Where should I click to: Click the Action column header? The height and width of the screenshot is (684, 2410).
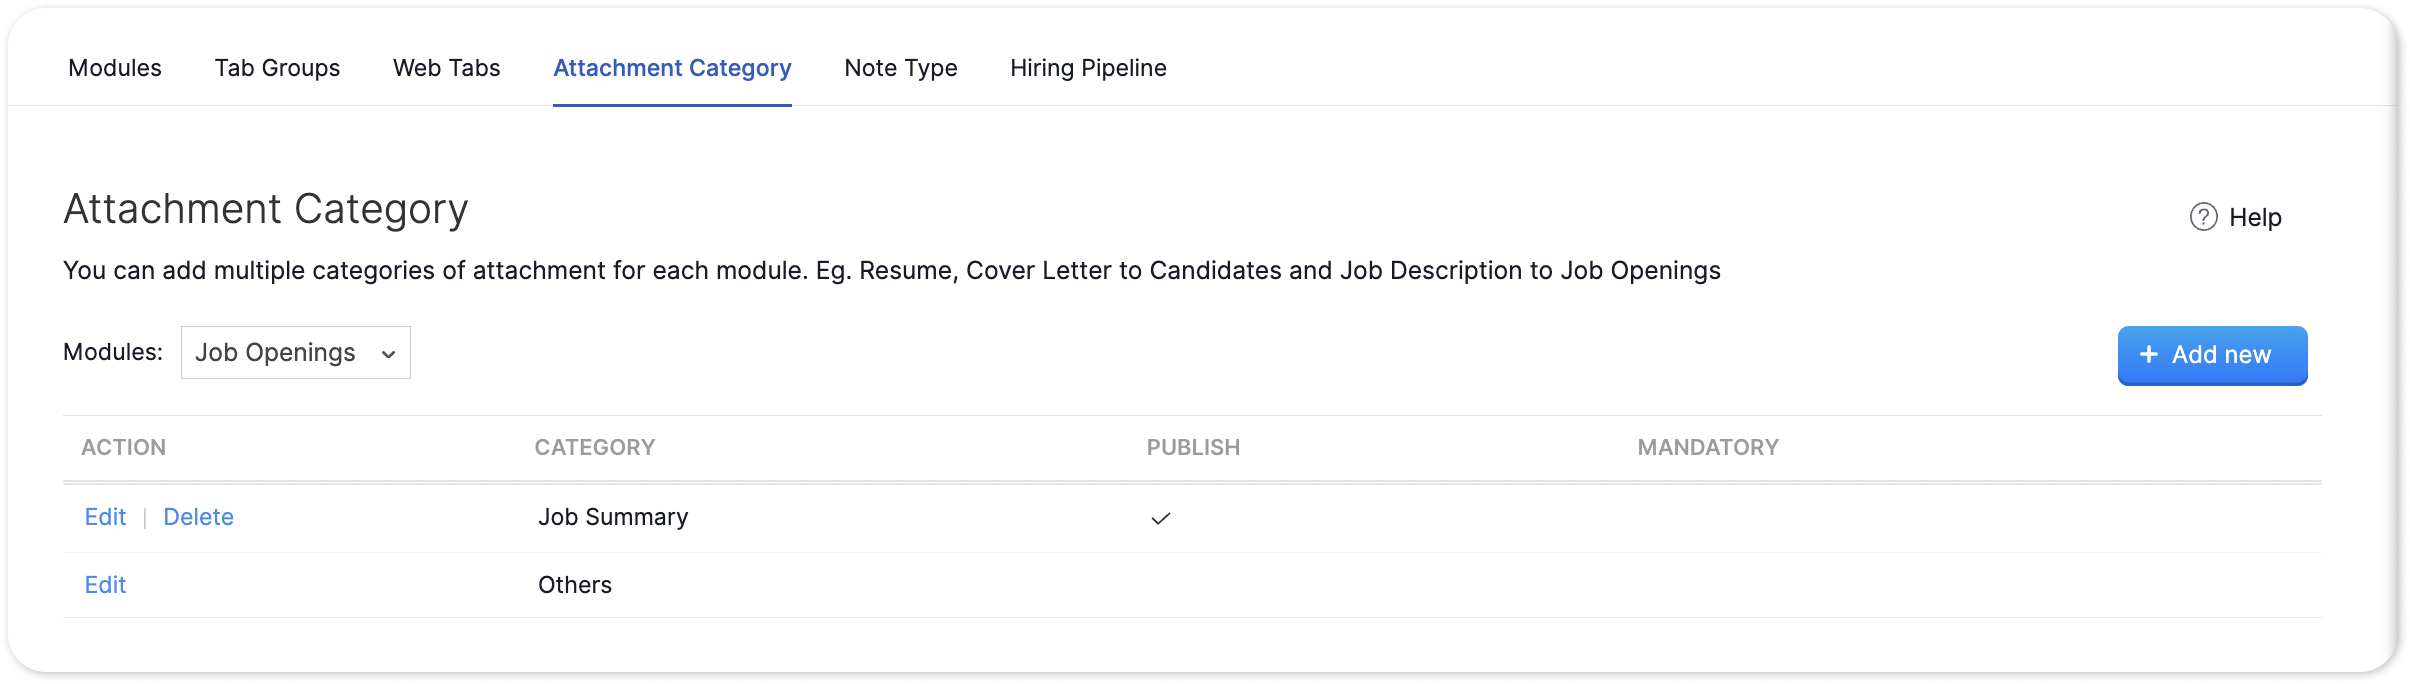[x=124, y=447]
